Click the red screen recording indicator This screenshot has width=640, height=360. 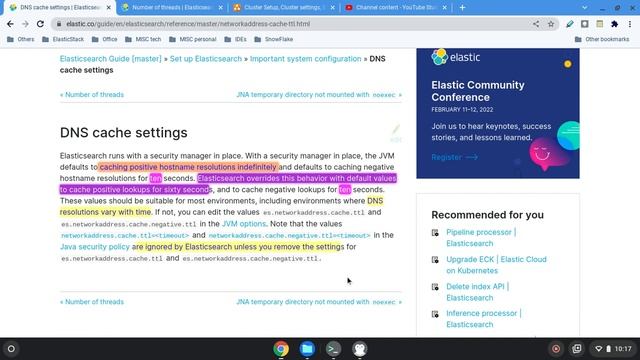point(556,349)
